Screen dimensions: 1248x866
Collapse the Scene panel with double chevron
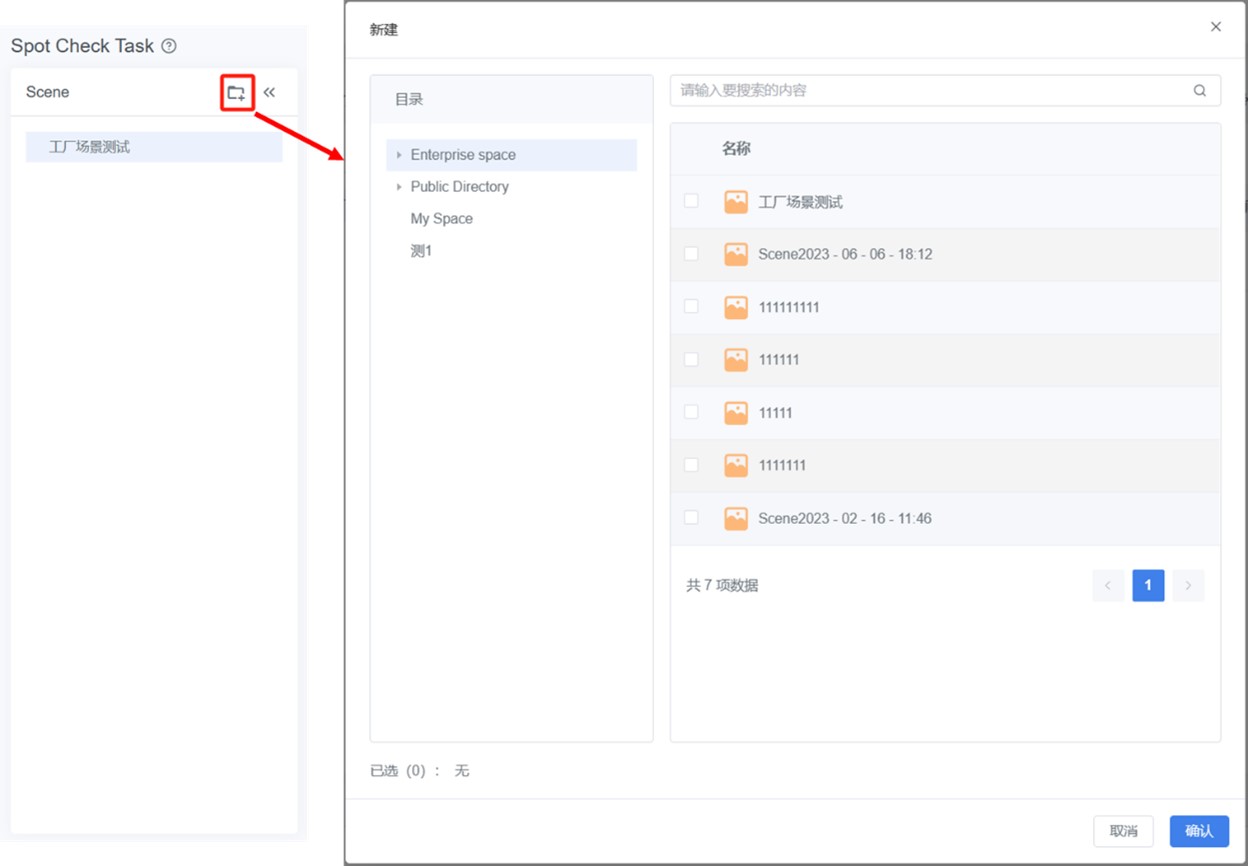269,93
